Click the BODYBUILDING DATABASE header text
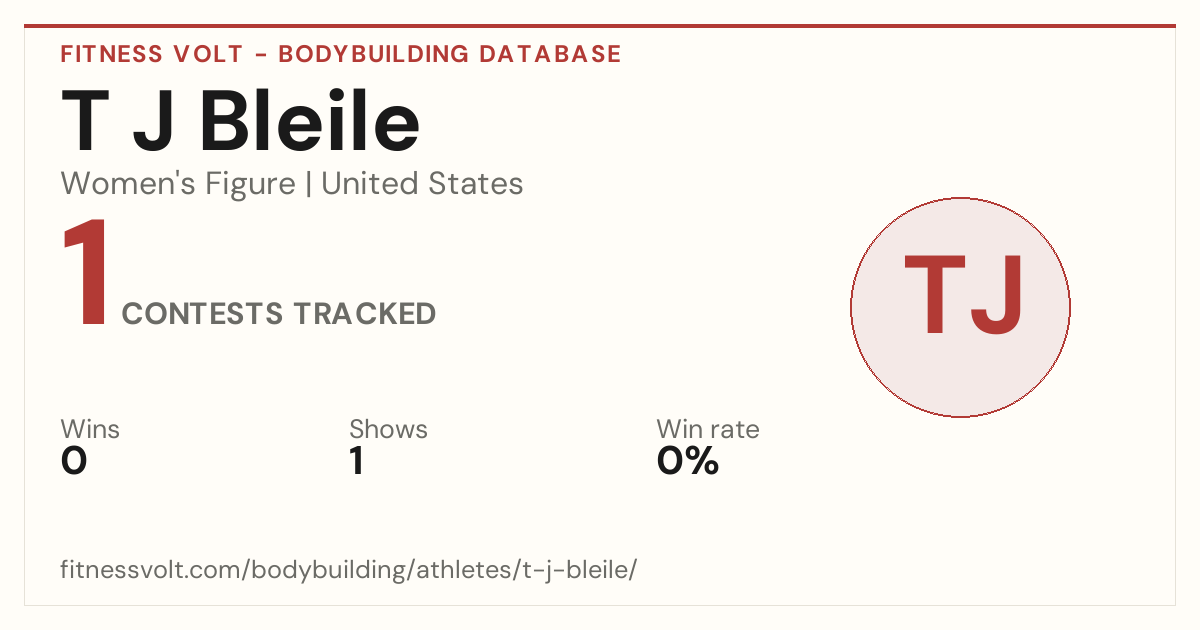The image size is (1200, 630). [x=450, y=54]
